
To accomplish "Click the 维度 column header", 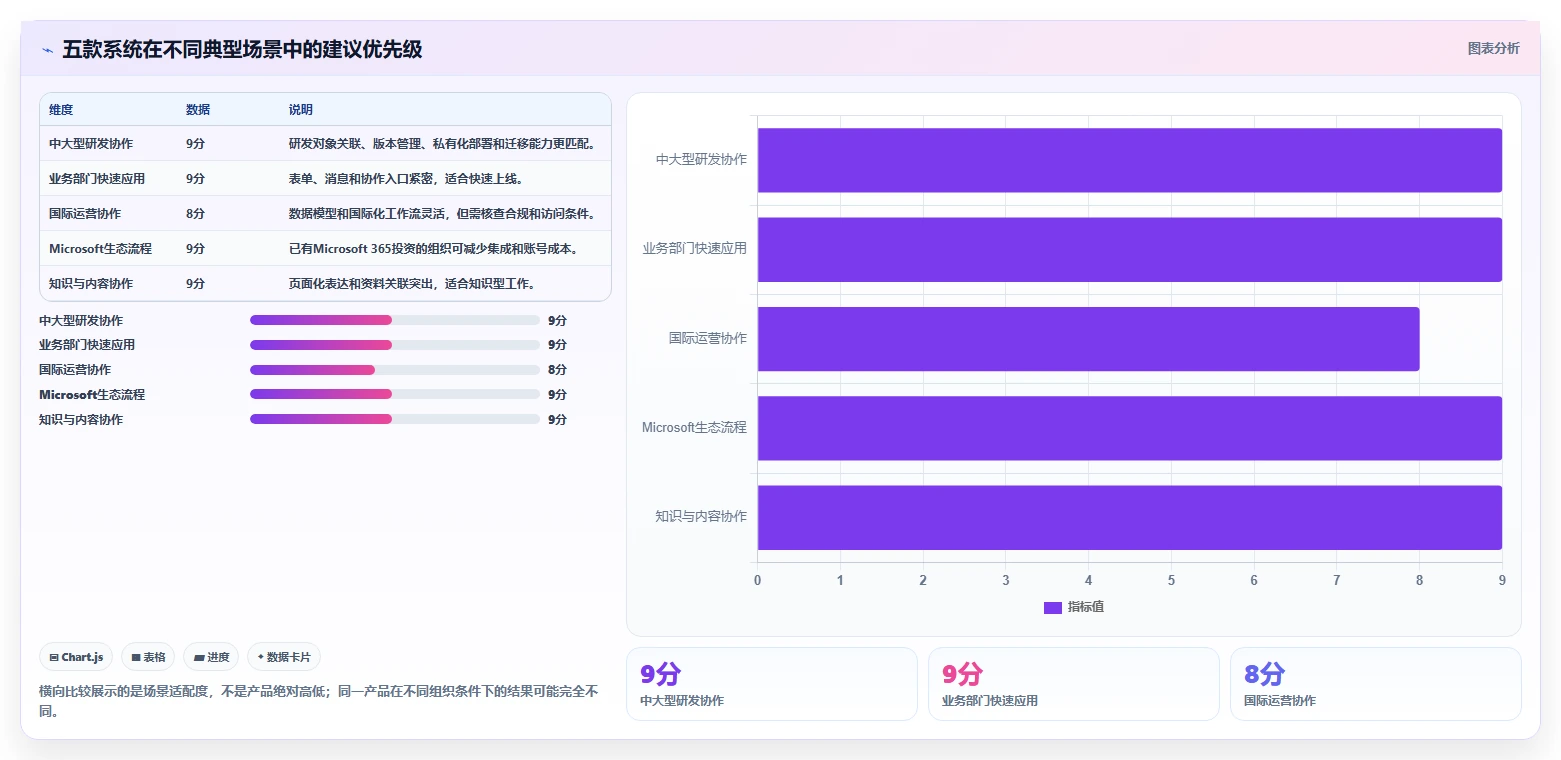I will (x=61, y=110).
